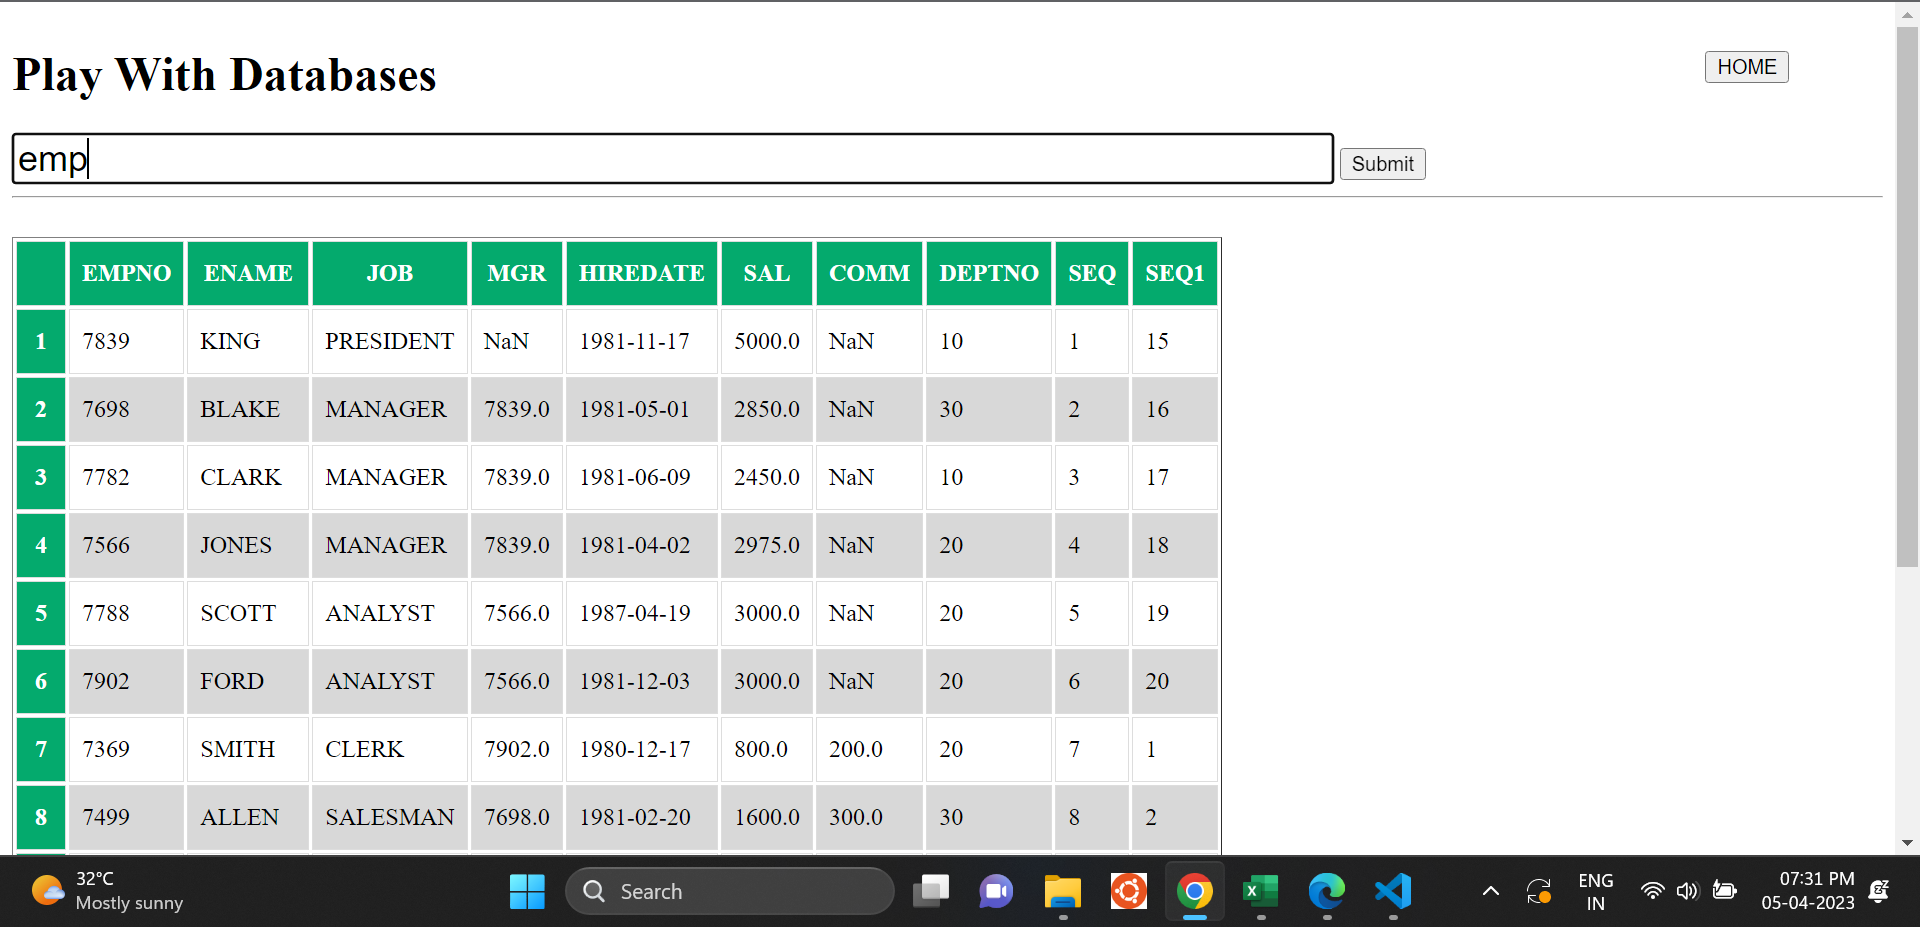Open Wi-Fi settings from the system tray
The image size is (1920, 927).
(x=1652, y=891)
